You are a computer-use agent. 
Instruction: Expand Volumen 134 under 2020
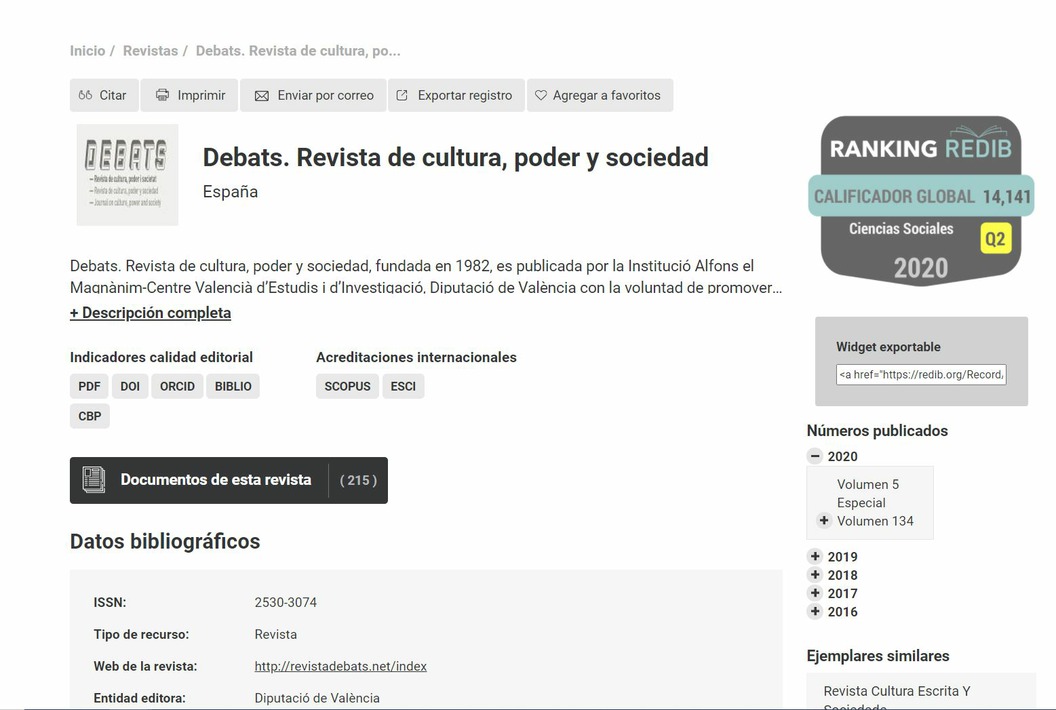pos(823,520)
